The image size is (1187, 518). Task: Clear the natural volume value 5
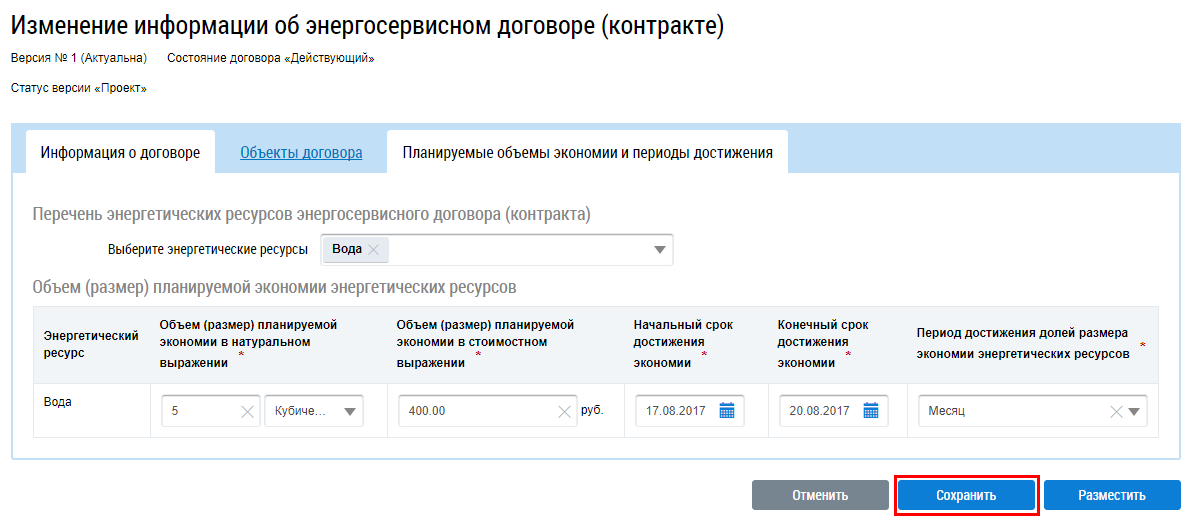click(247, 411)
